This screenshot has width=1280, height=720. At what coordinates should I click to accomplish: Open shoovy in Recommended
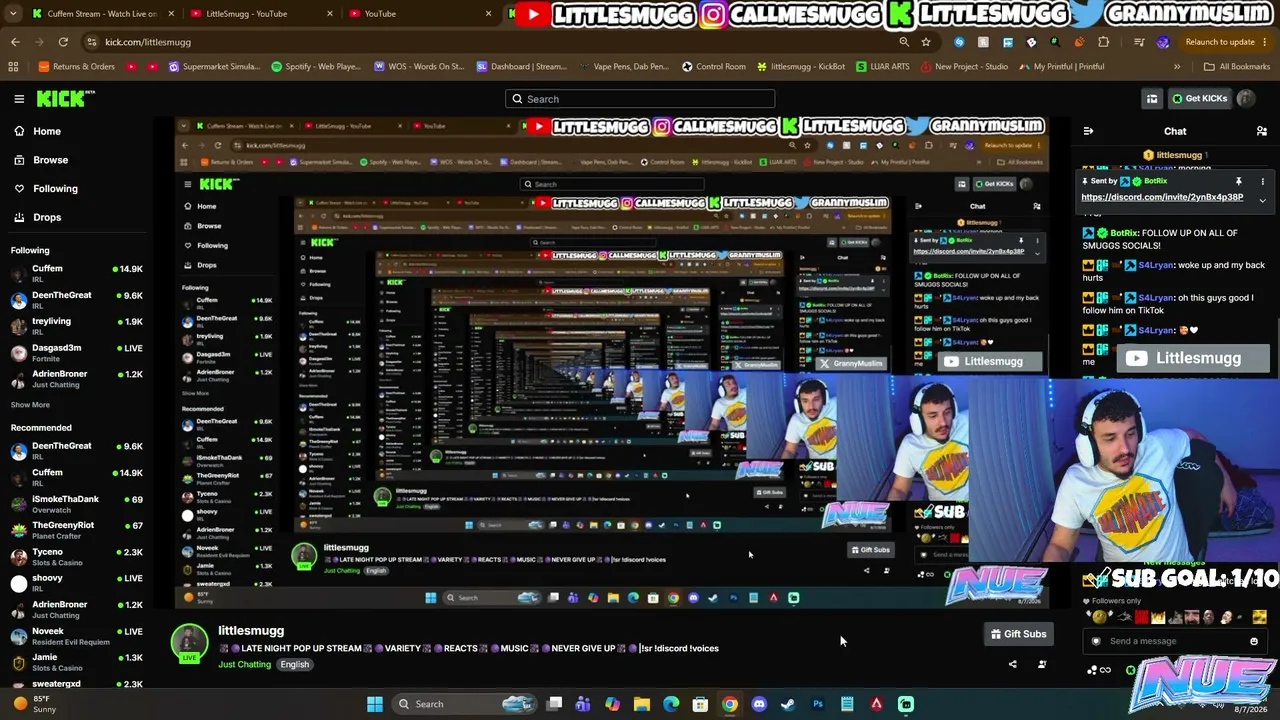[x=76, y=583]
